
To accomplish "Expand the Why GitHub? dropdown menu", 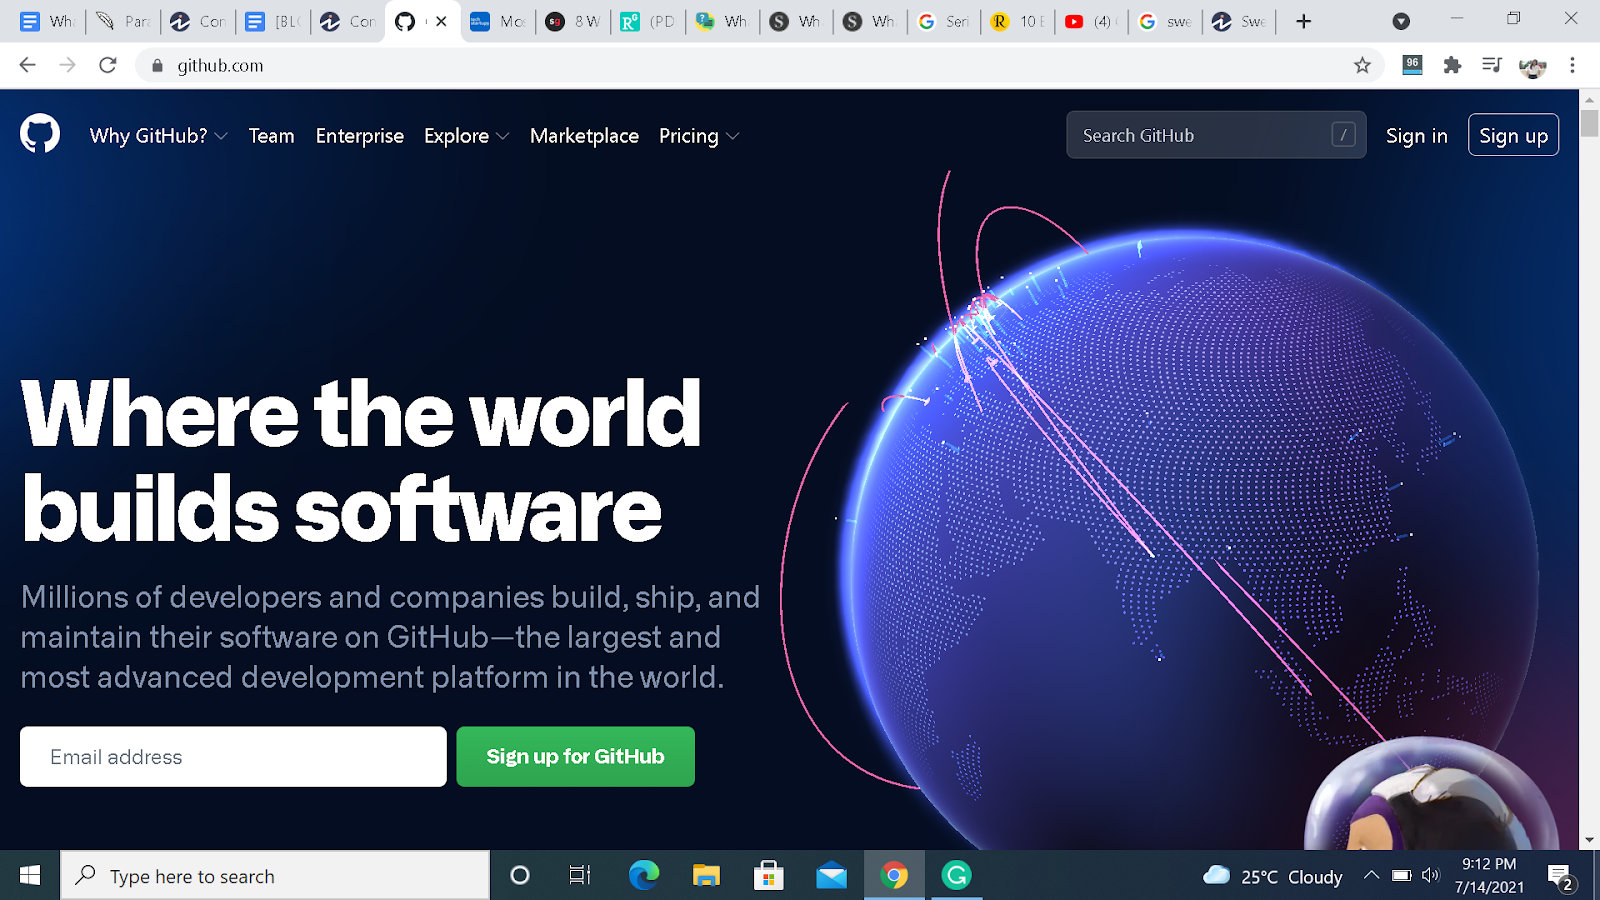I will coord(158,136).
